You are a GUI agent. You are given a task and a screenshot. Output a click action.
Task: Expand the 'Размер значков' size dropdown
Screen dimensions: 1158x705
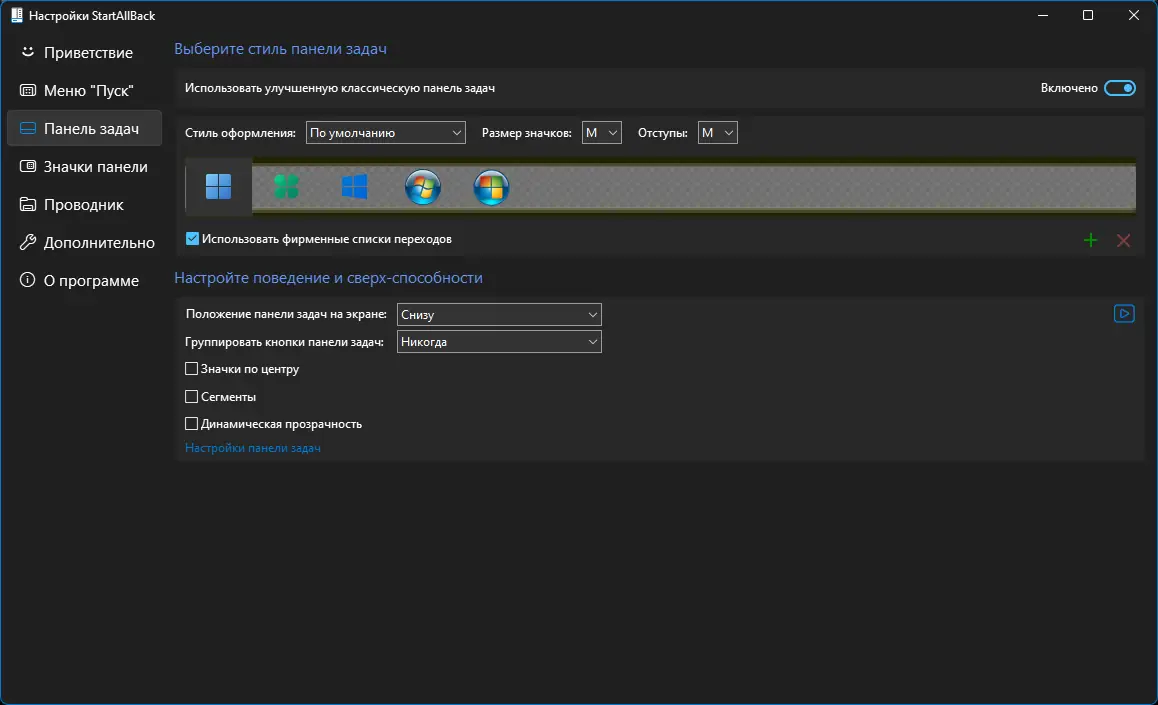coord(601,133)
